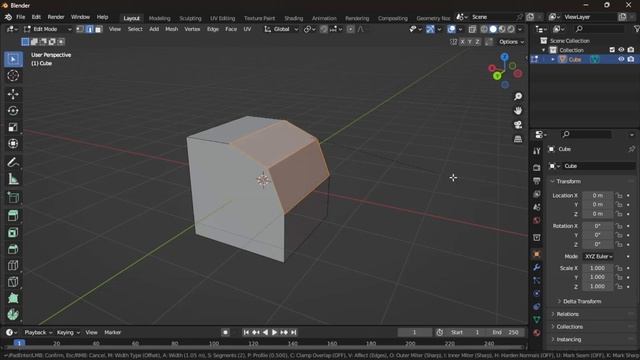Select the Annotate tool
This screenshot has width=640, height=360.
tap(13, 162)
